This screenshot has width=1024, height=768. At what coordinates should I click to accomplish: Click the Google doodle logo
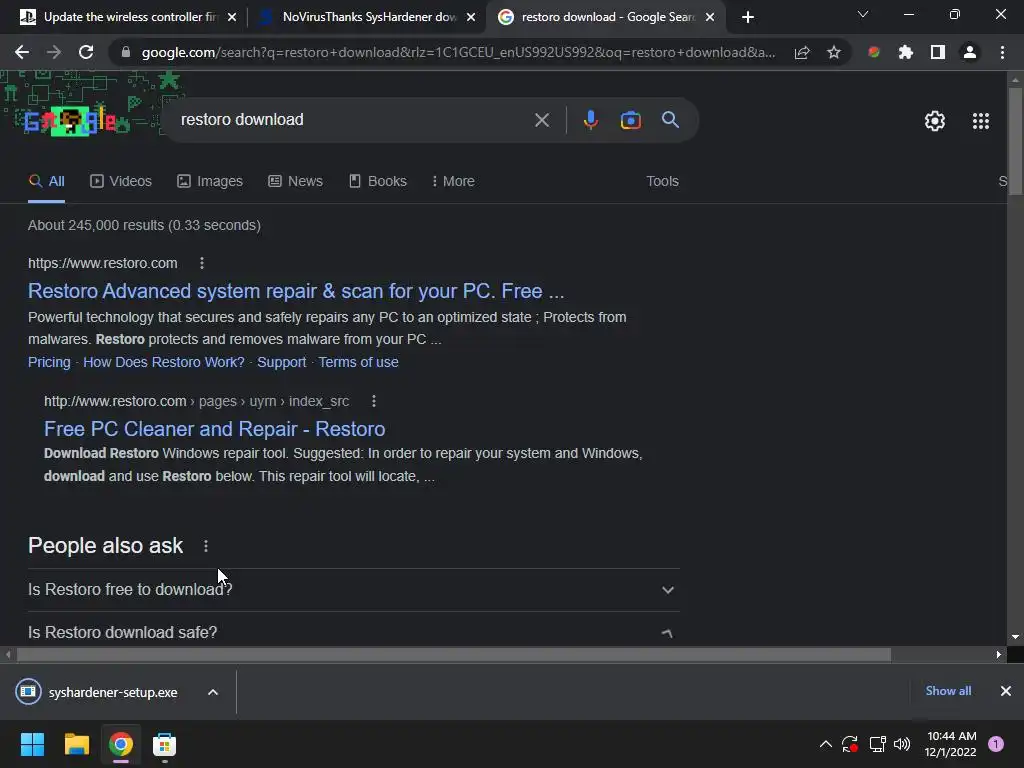70,120
